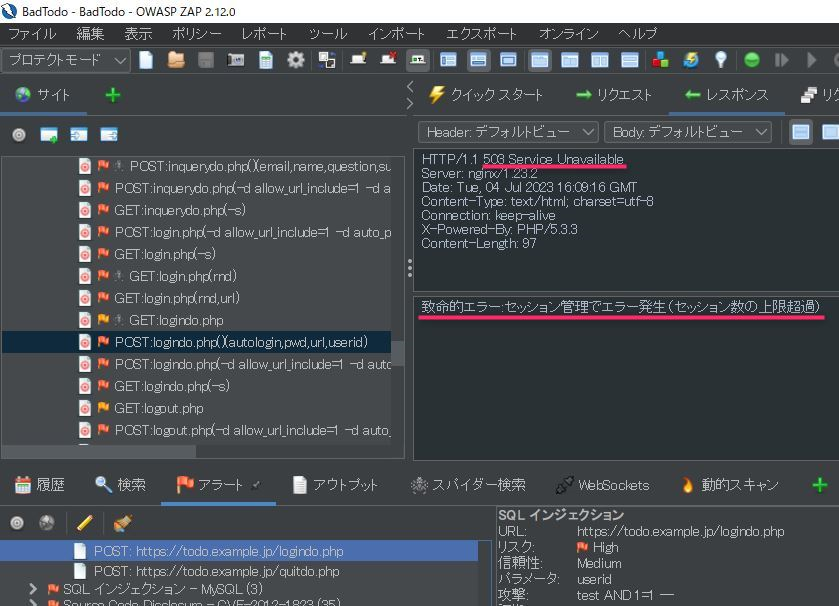Open the Import menu (インポート)

click(x=396, y=34)
